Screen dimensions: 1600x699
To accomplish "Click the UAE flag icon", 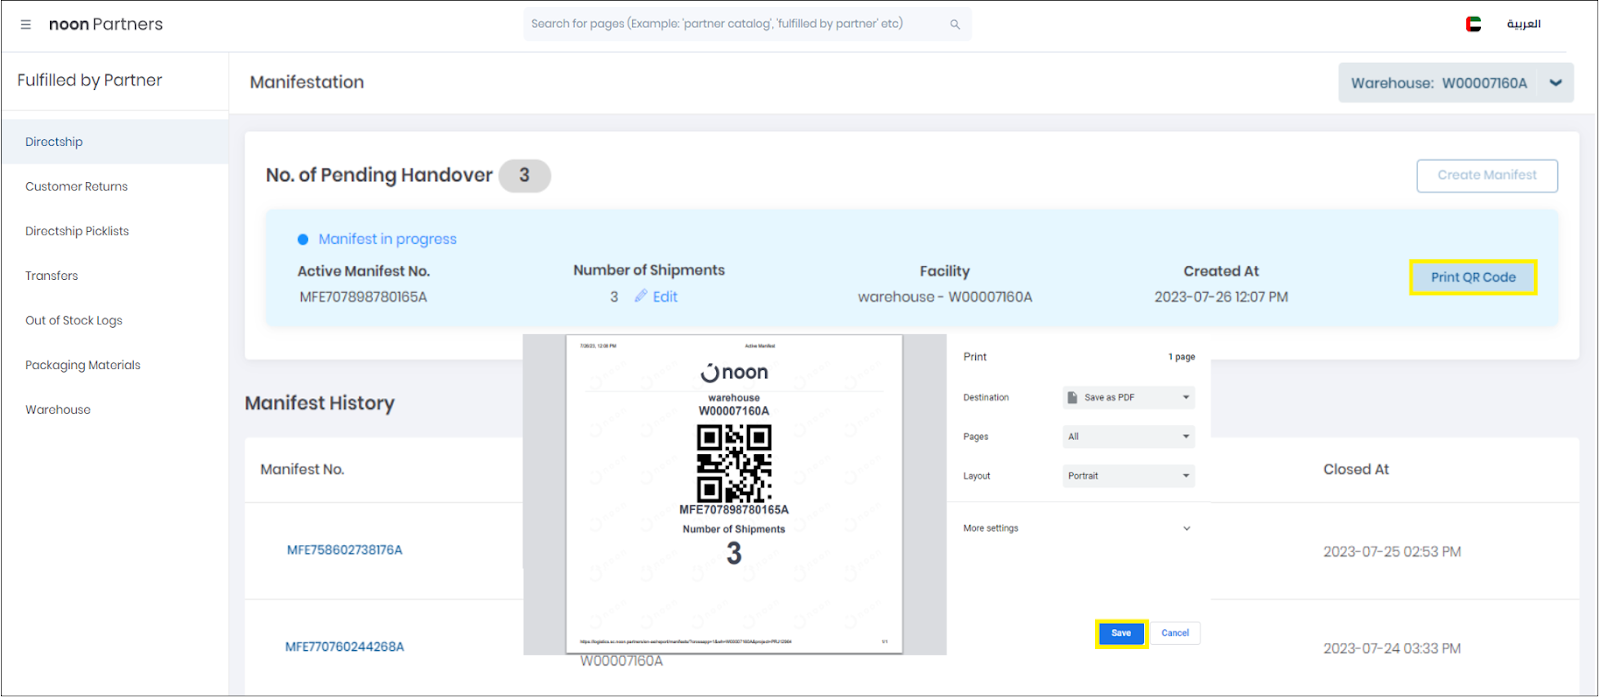I will (x=1473, y=24).
